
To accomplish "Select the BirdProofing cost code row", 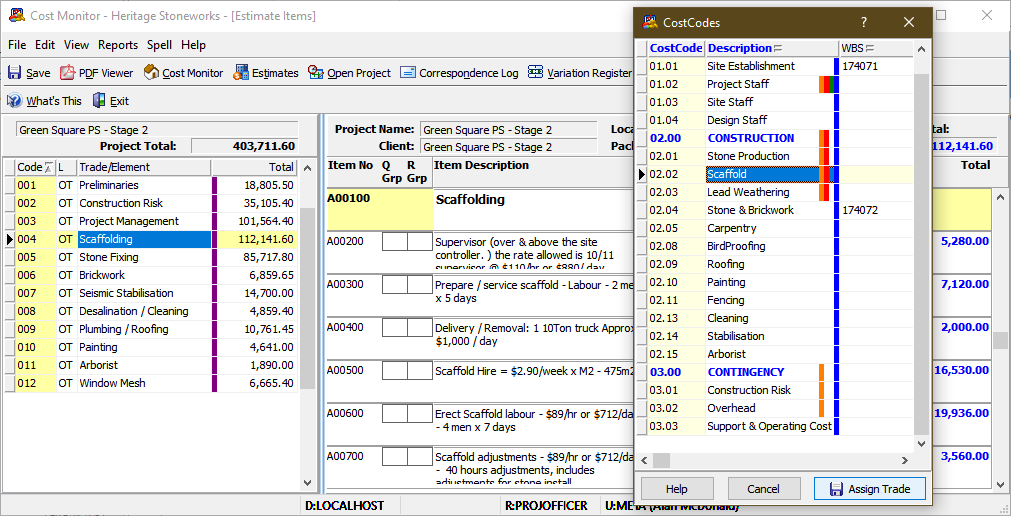I will tap(775, 246).
